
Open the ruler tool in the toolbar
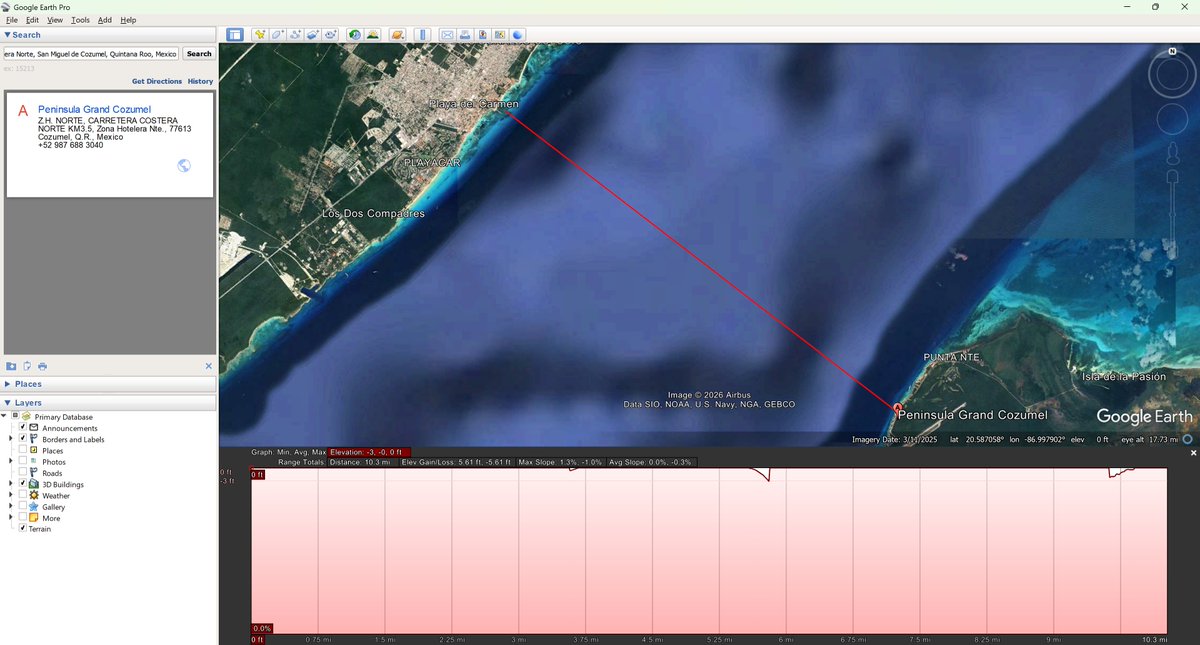click(422, 34)
